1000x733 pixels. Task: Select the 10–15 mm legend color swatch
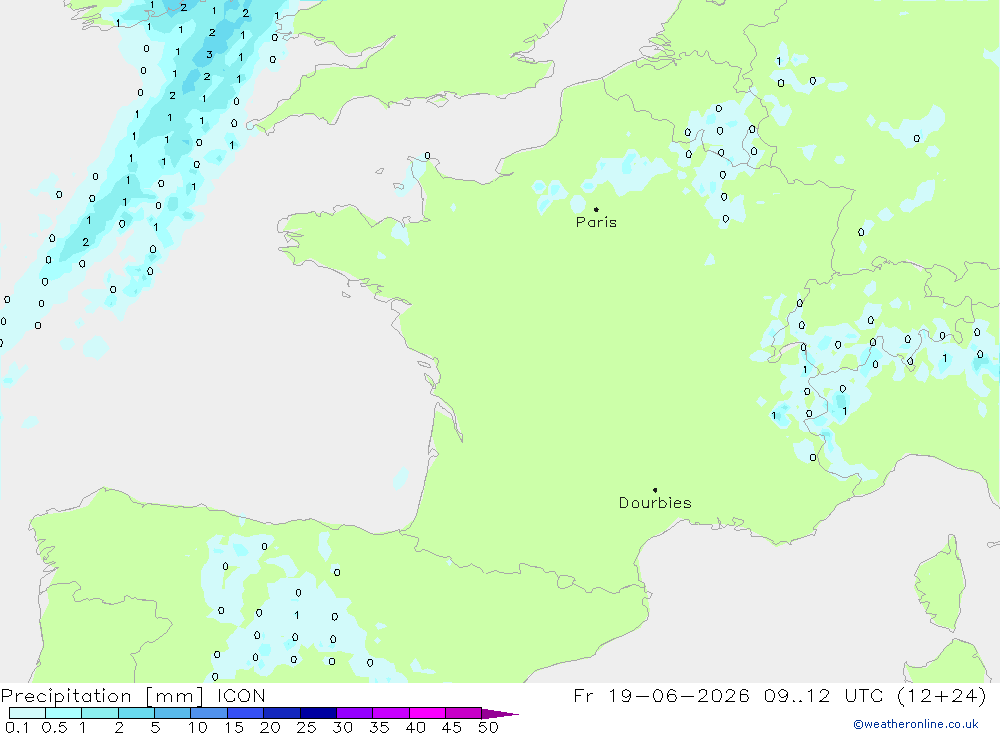(209, 713)
